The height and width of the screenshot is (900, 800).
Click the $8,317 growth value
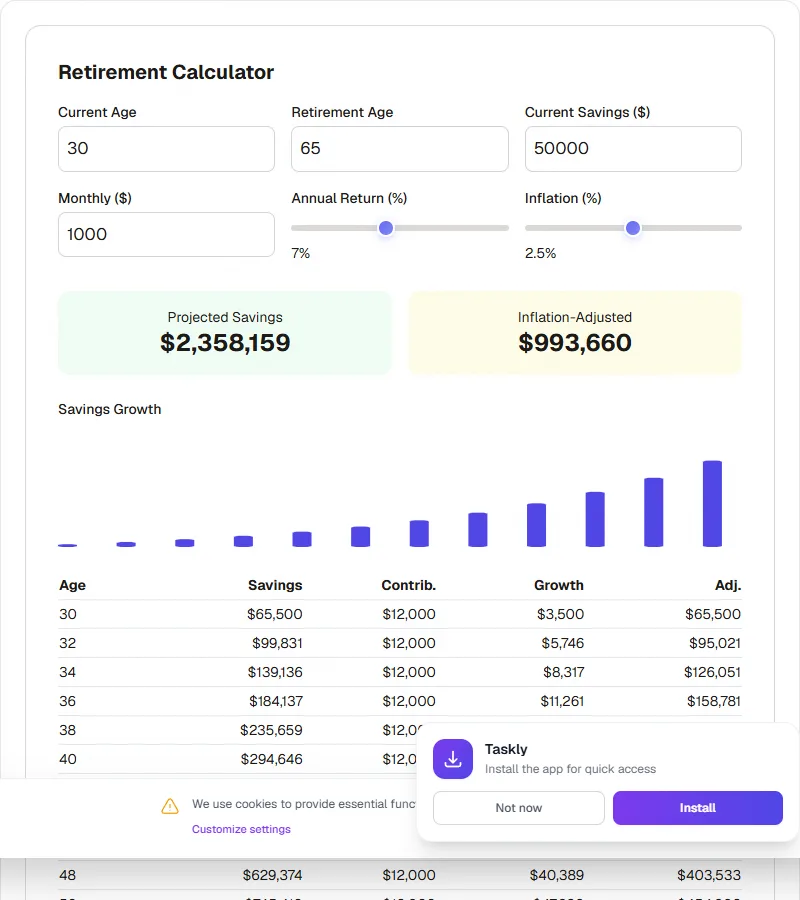click(x=564, y=672)
